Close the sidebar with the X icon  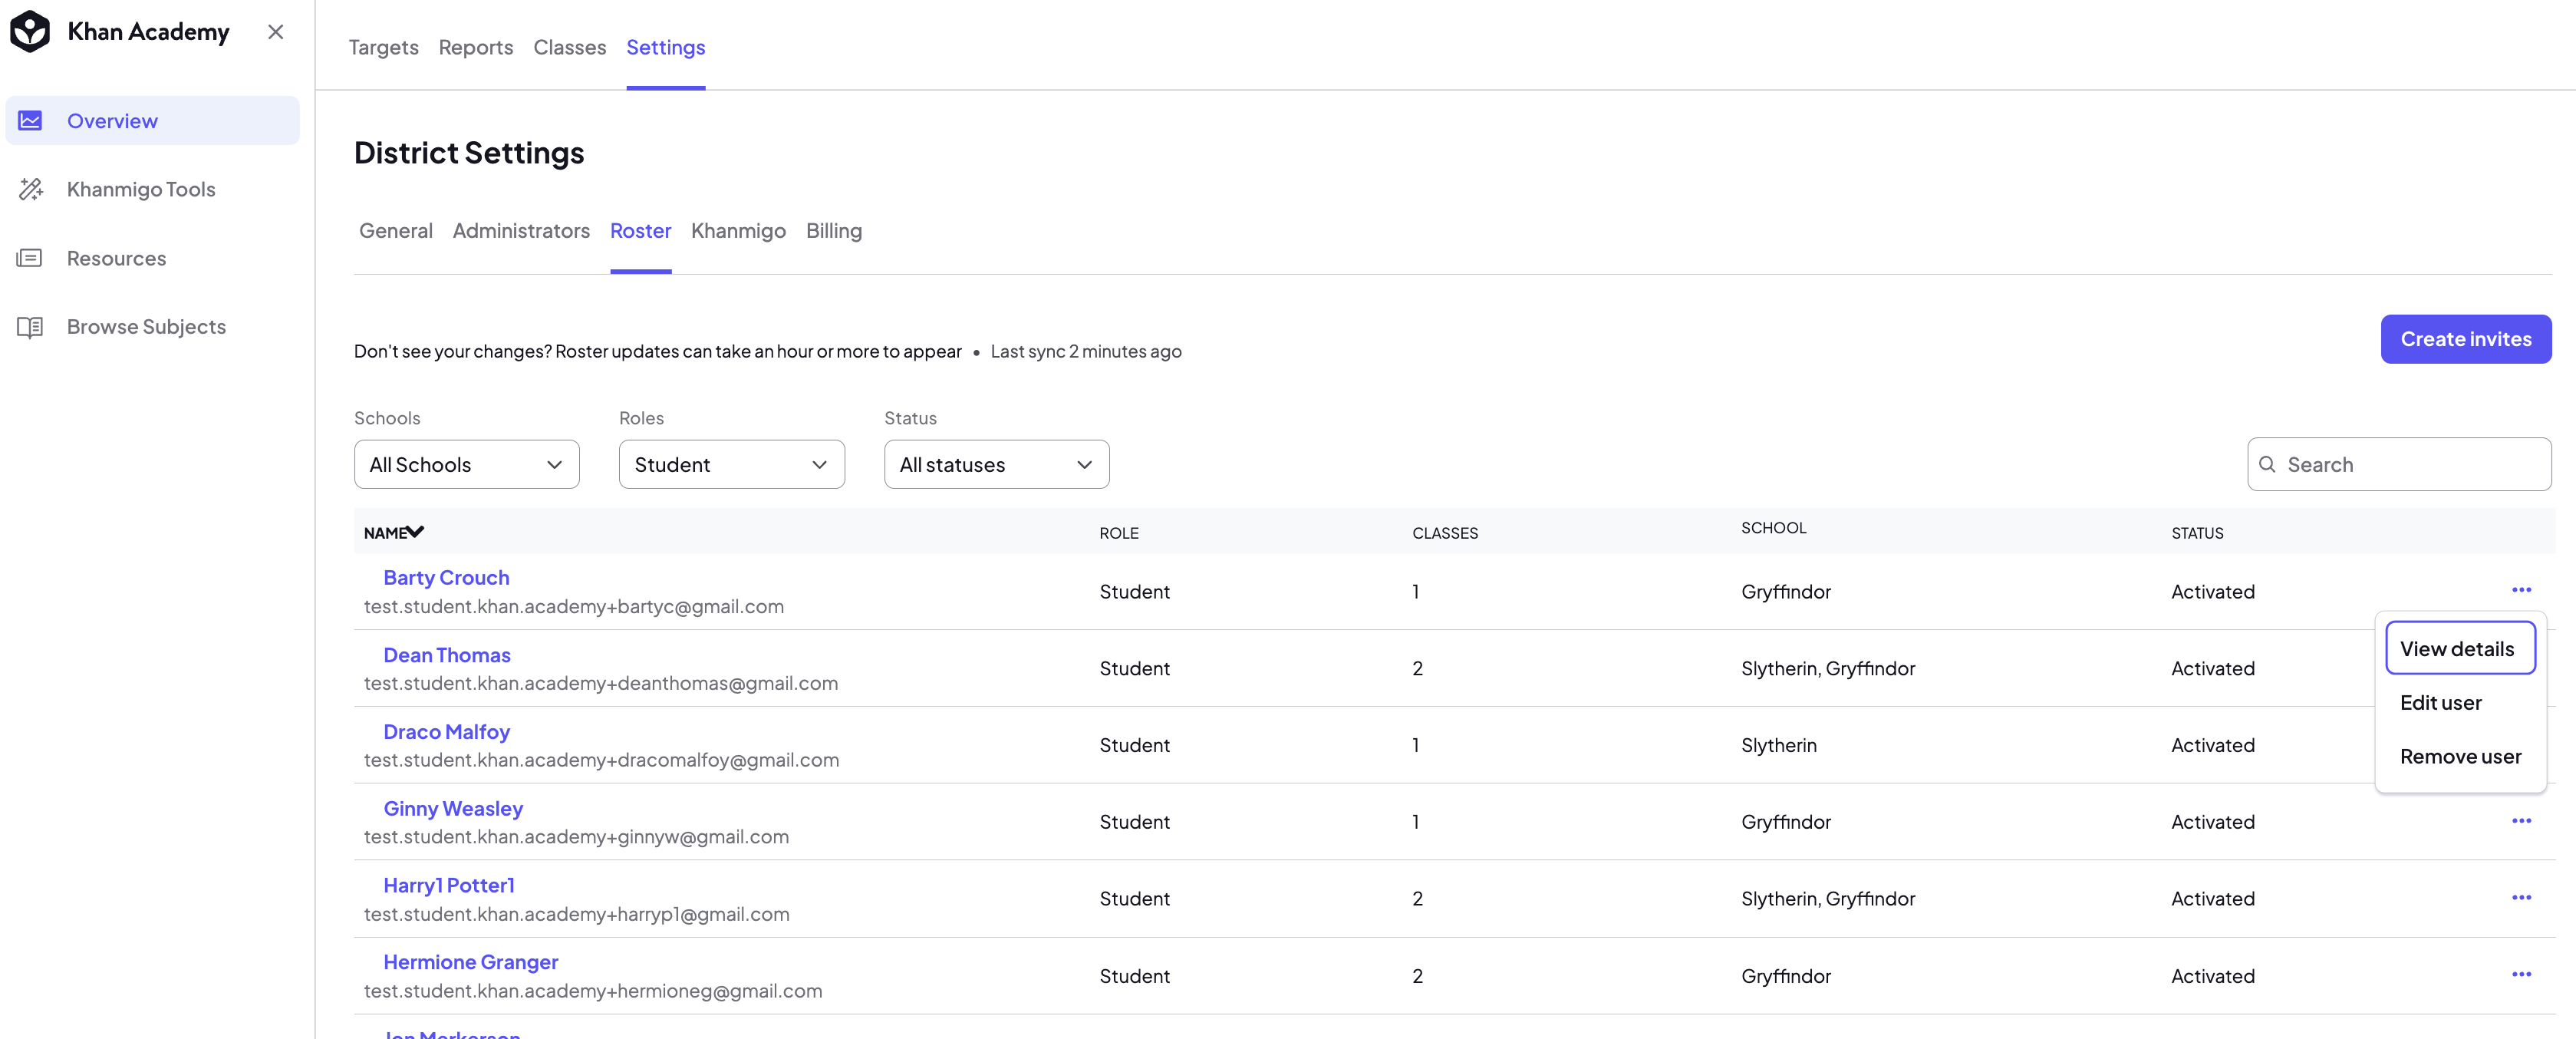point(276,32)
